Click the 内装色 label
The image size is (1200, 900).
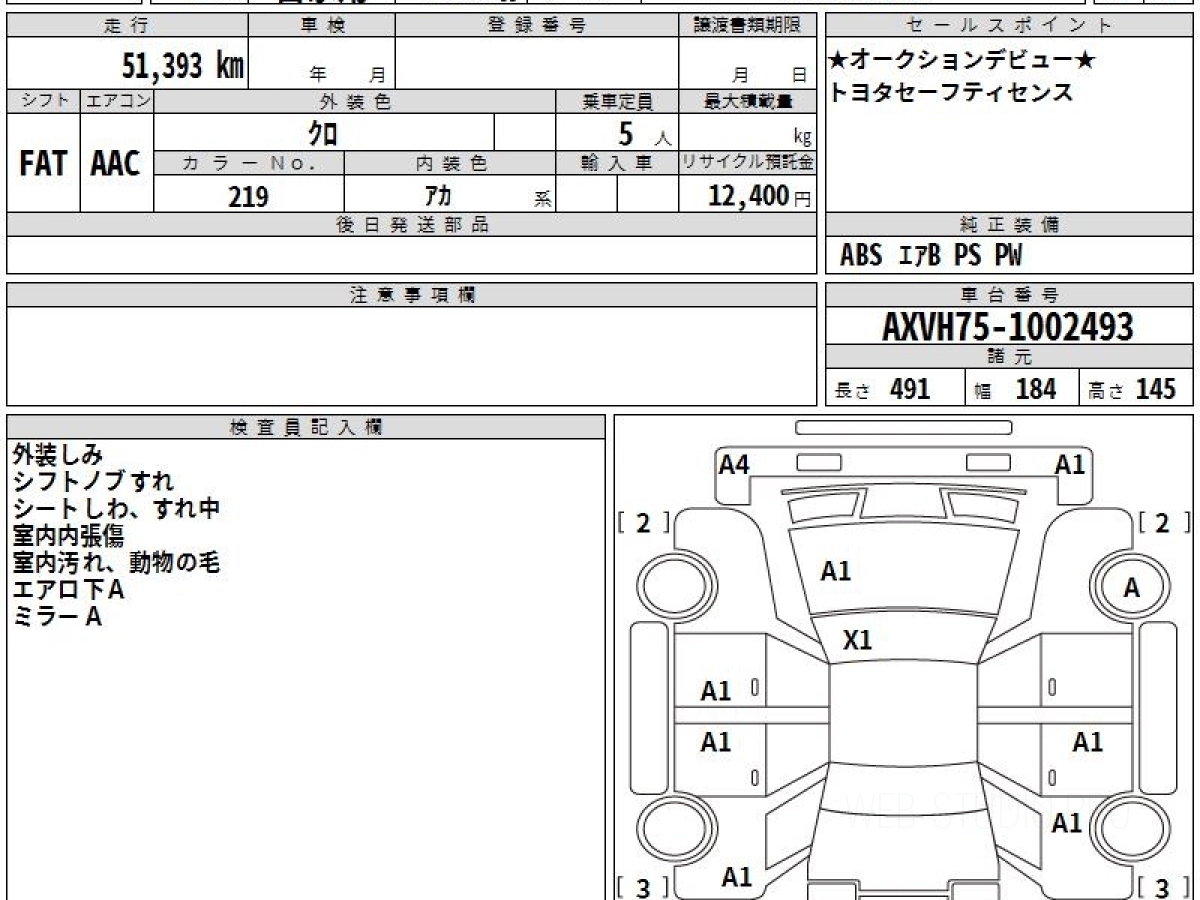coord(450,164)
